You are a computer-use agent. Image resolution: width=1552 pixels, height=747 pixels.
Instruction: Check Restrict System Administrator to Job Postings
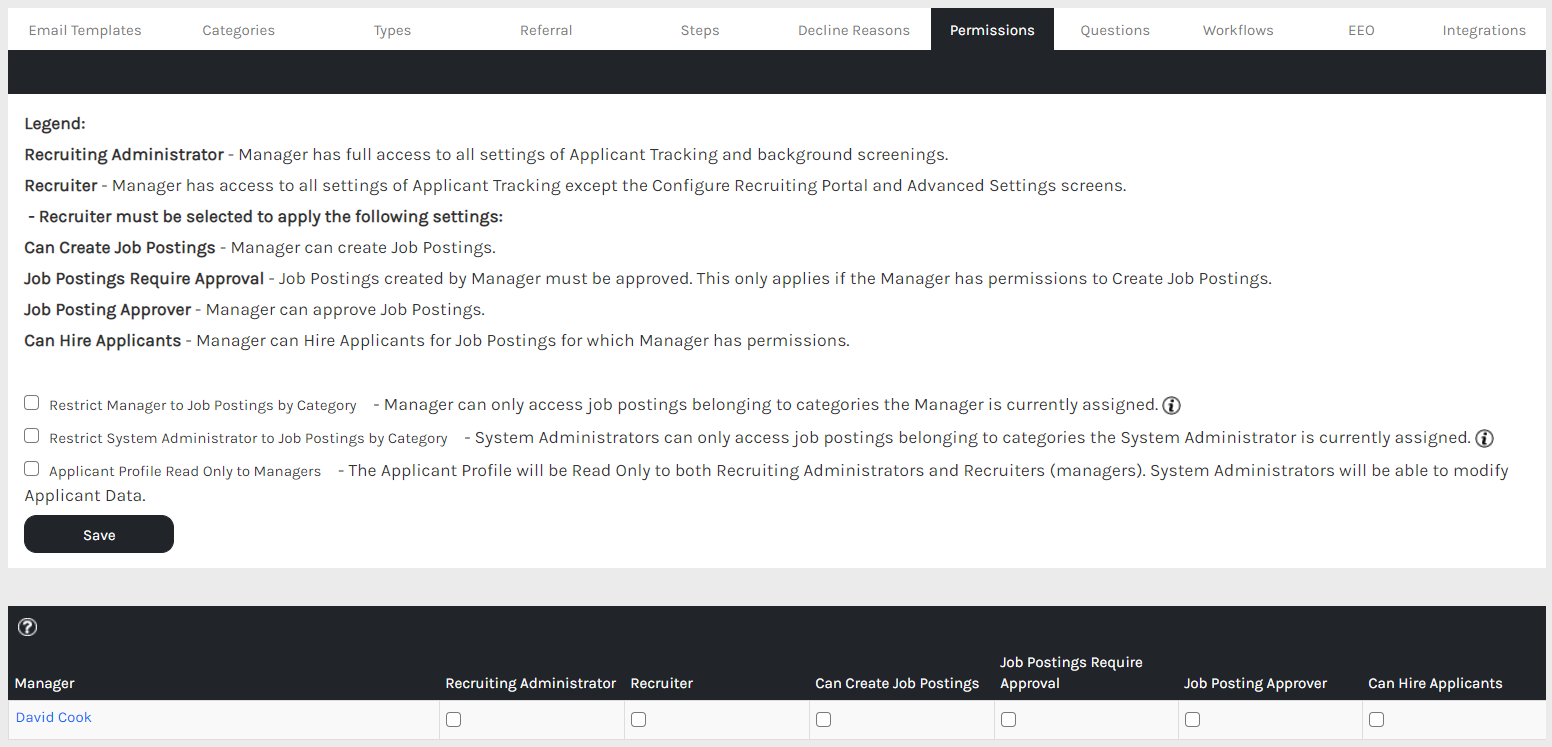[x=32, y=436]
